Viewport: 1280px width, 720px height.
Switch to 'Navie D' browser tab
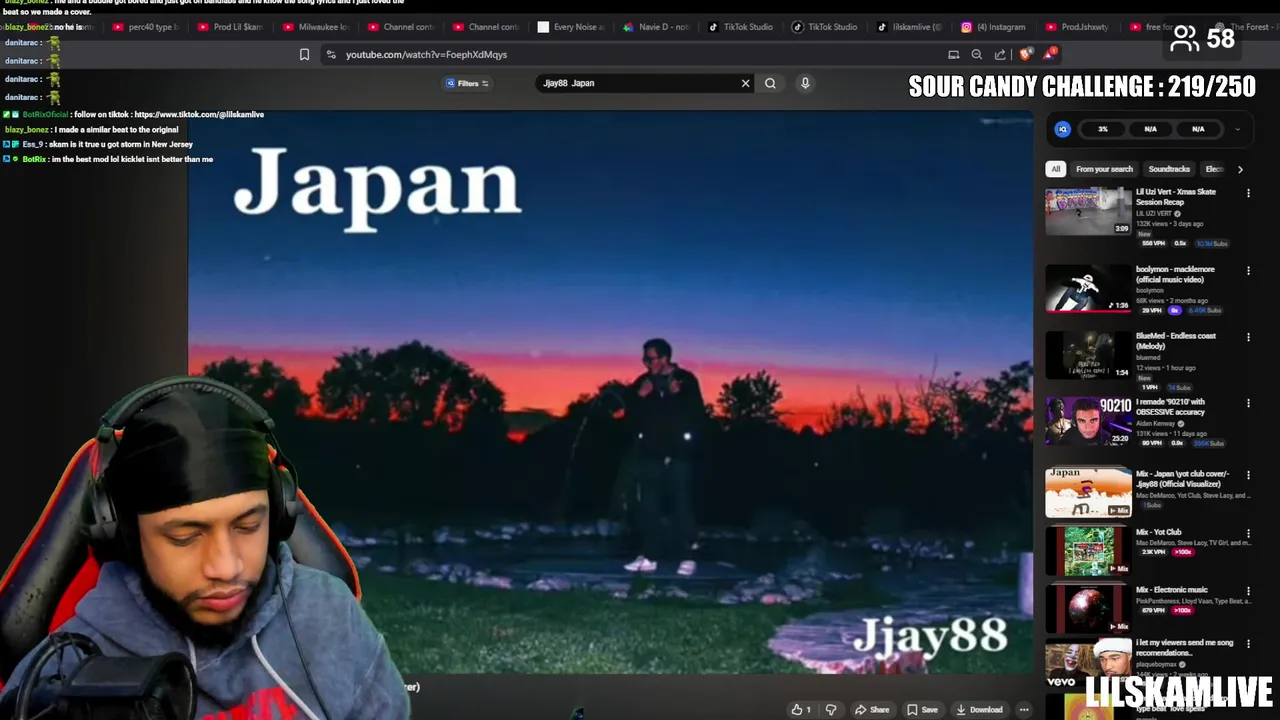click(x=655, y=27)
